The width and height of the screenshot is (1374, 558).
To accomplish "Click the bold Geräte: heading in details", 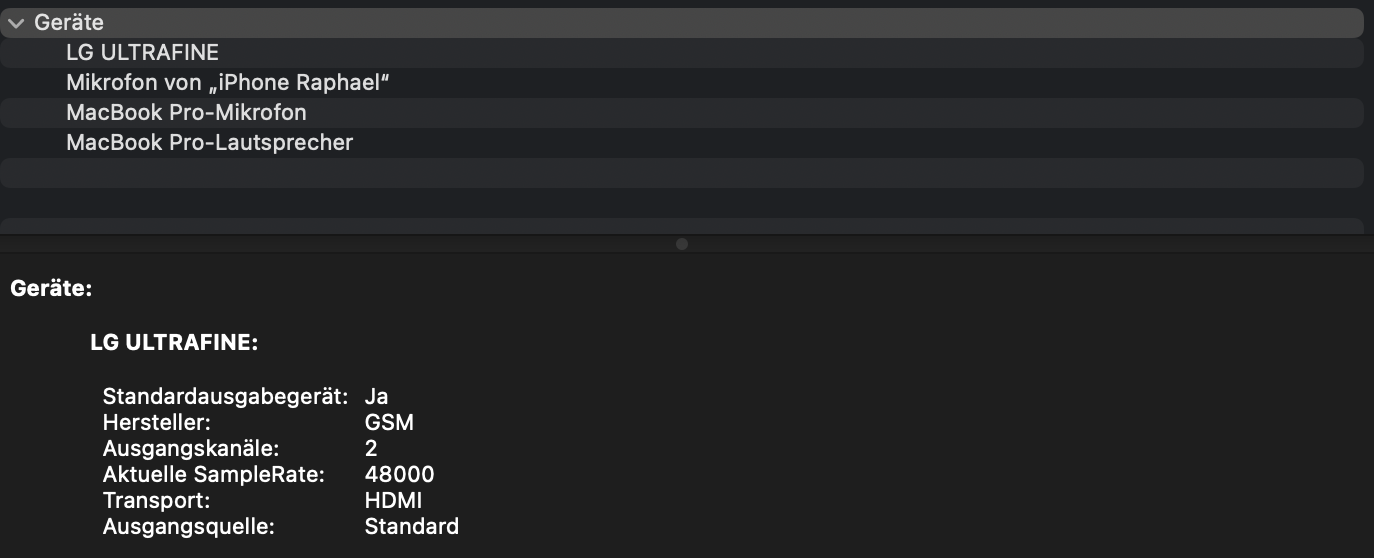I will [51, 289].
